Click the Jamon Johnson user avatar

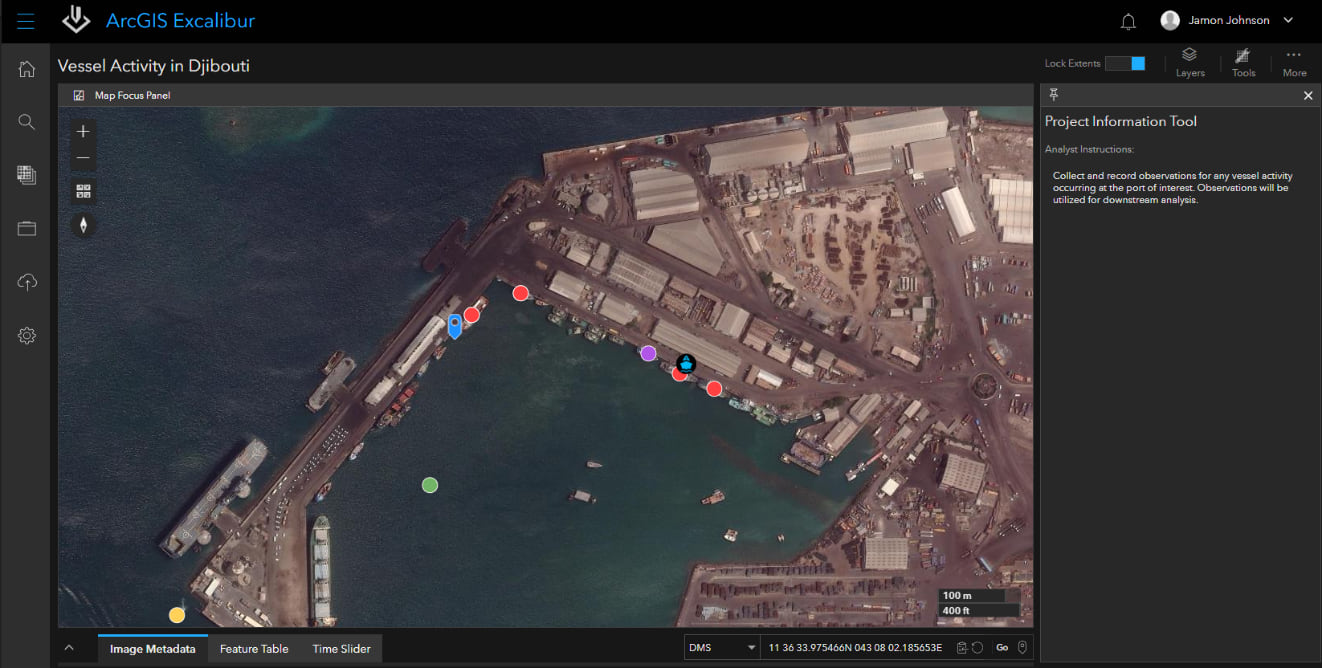1170,20
